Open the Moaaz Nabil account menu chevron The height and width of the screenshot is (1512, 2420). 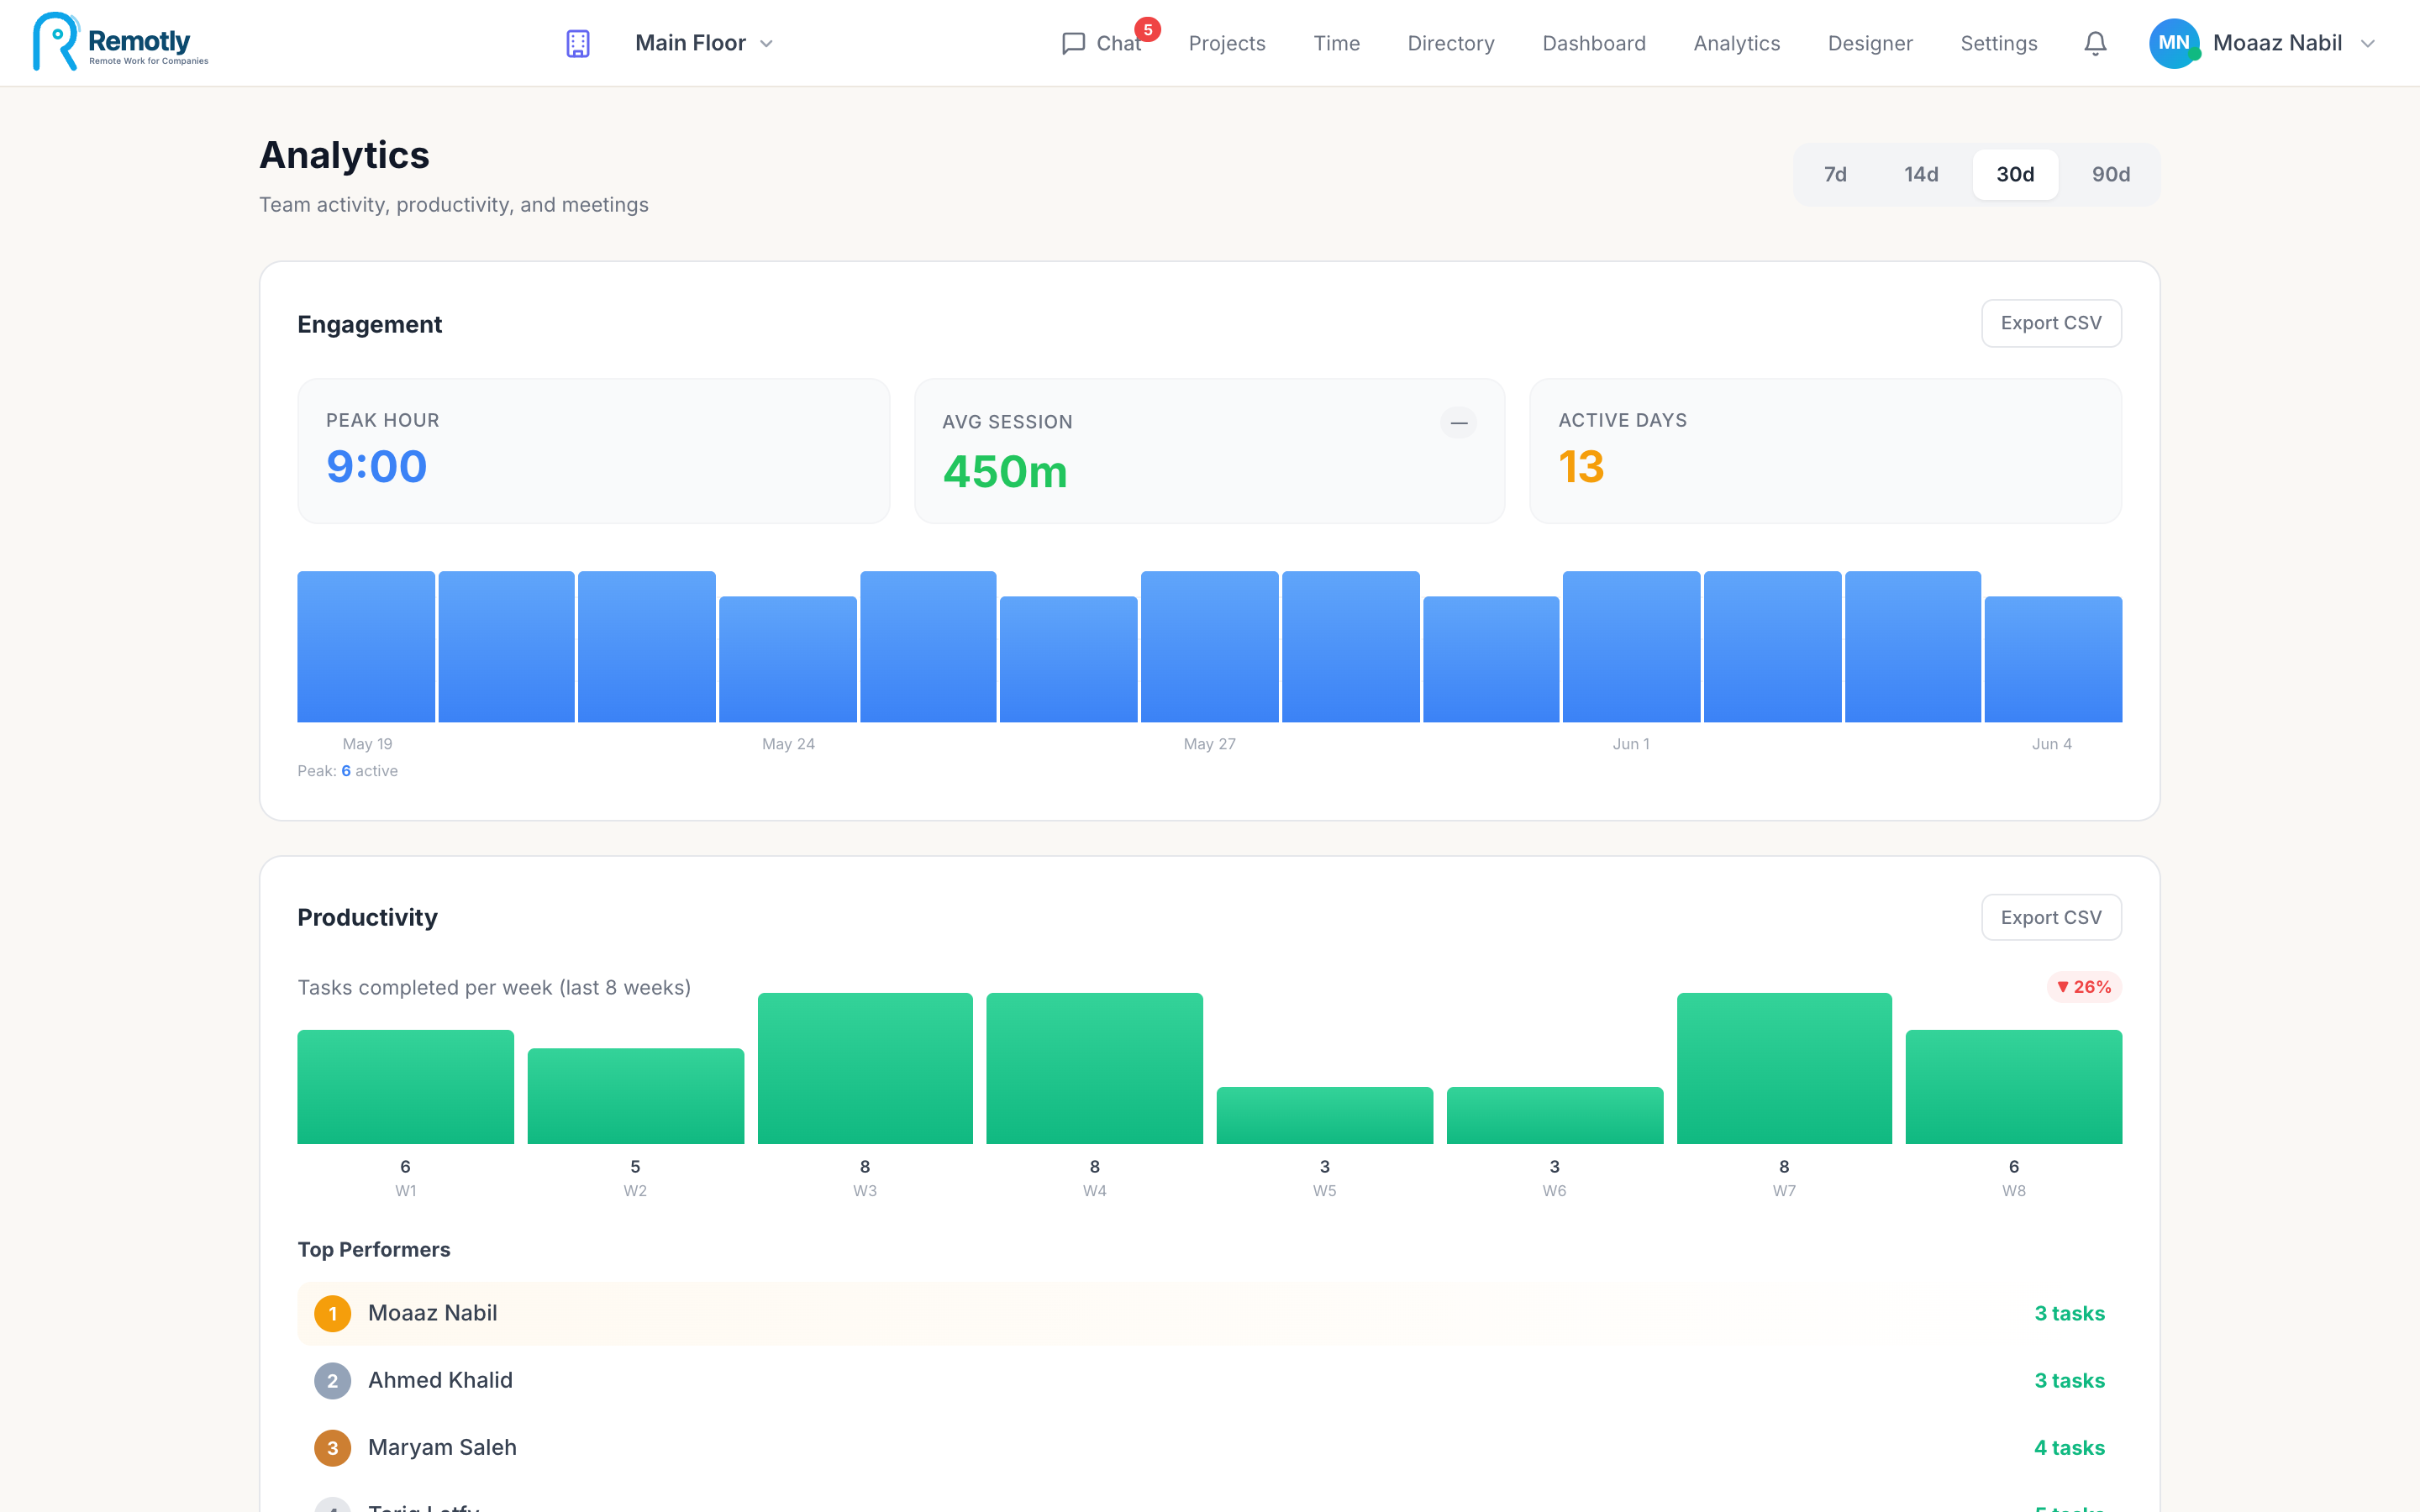(2368, 43)
